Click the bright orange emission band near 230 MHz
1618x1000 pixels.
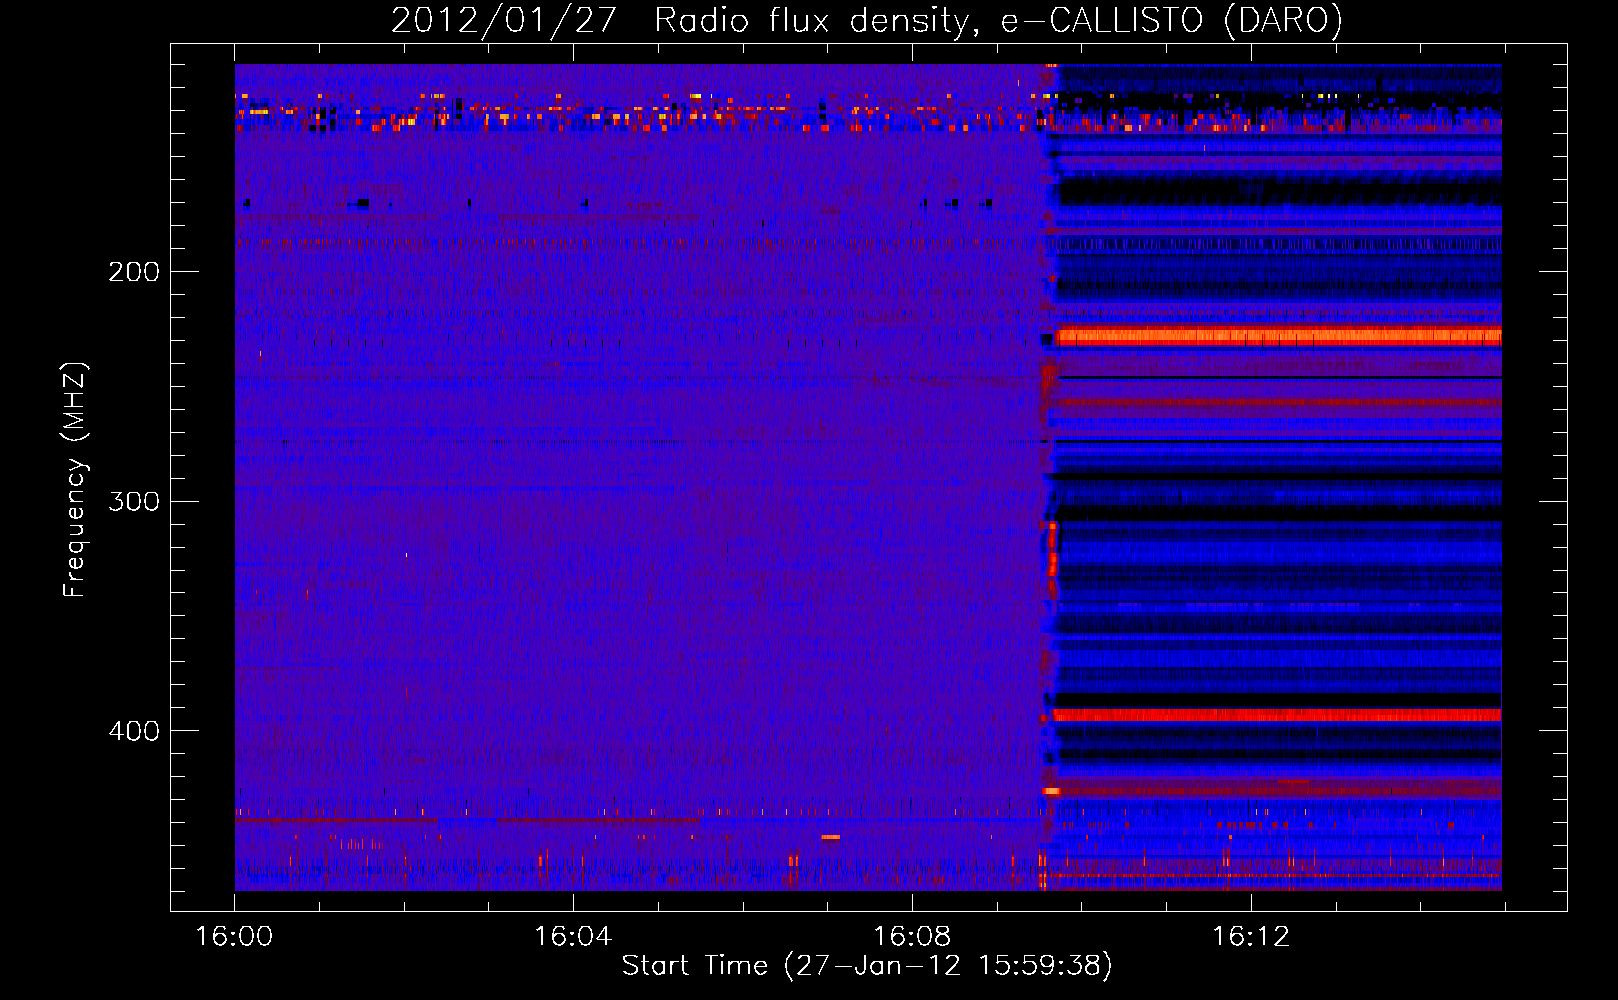tap(1278, 336)
